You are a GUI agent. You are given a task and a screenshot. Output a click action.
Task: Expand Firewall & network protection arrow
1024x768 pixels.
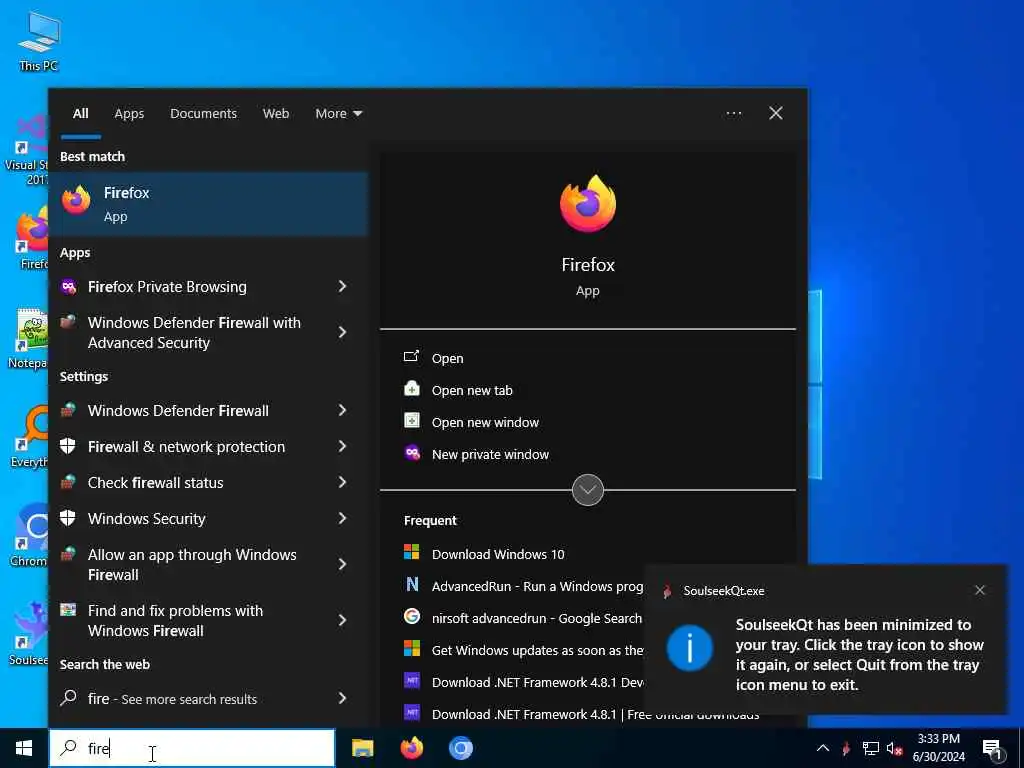(342, 446)
